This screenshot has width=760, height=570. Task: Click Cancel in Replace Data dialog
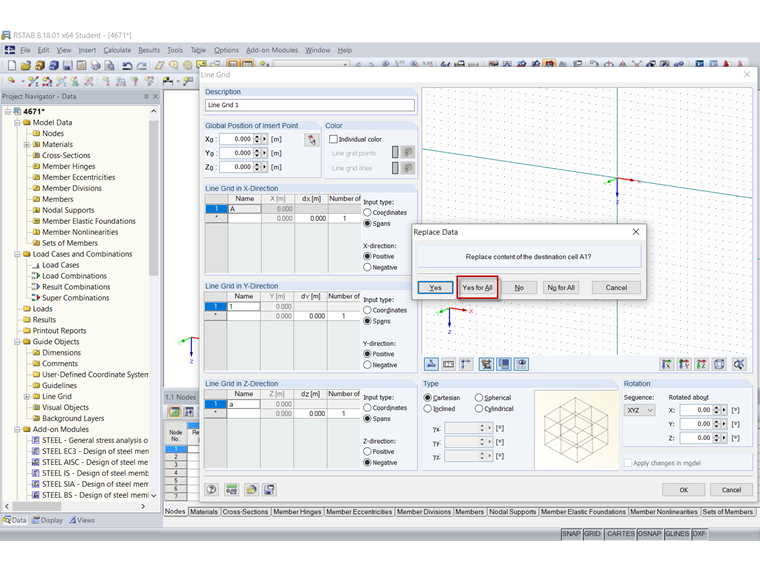tap(616, 287)
